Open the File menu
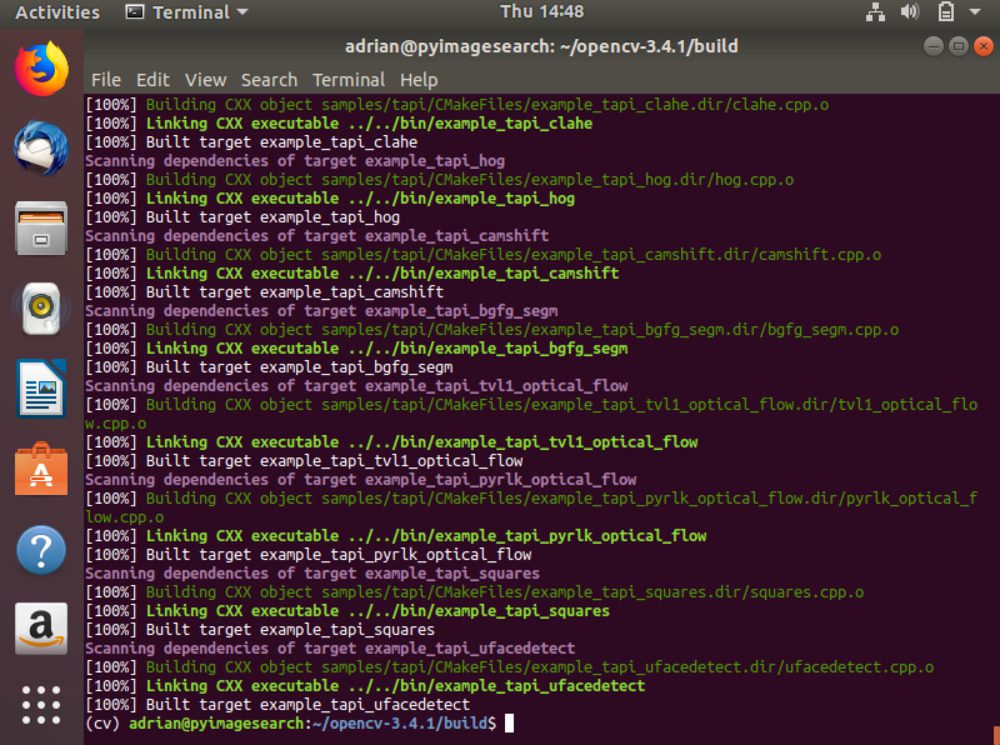1000x745 pixels. 106,80
